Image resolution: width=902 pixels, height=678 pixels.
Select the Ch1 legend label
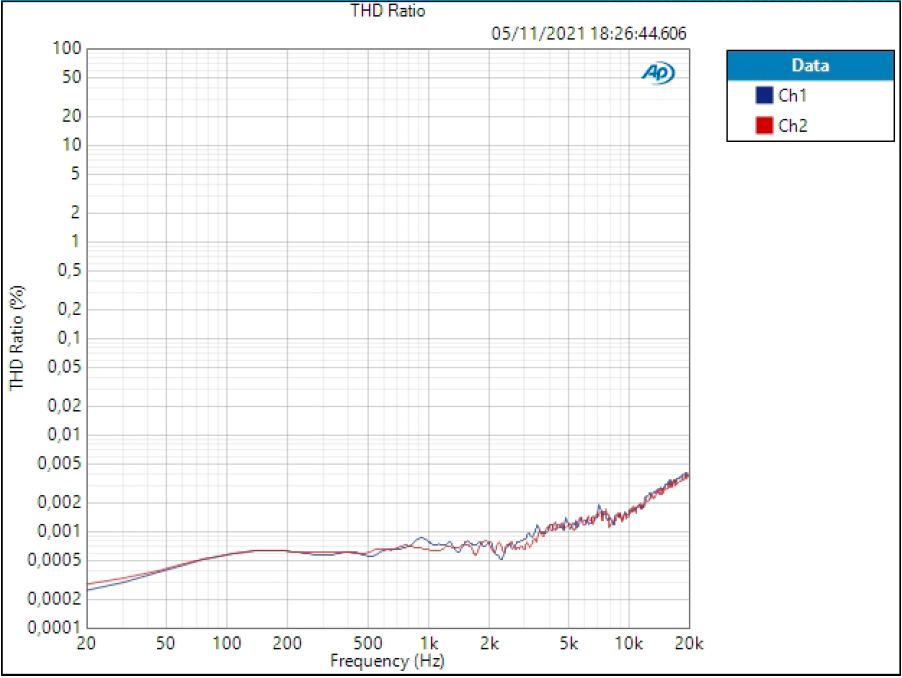(793, 95)
